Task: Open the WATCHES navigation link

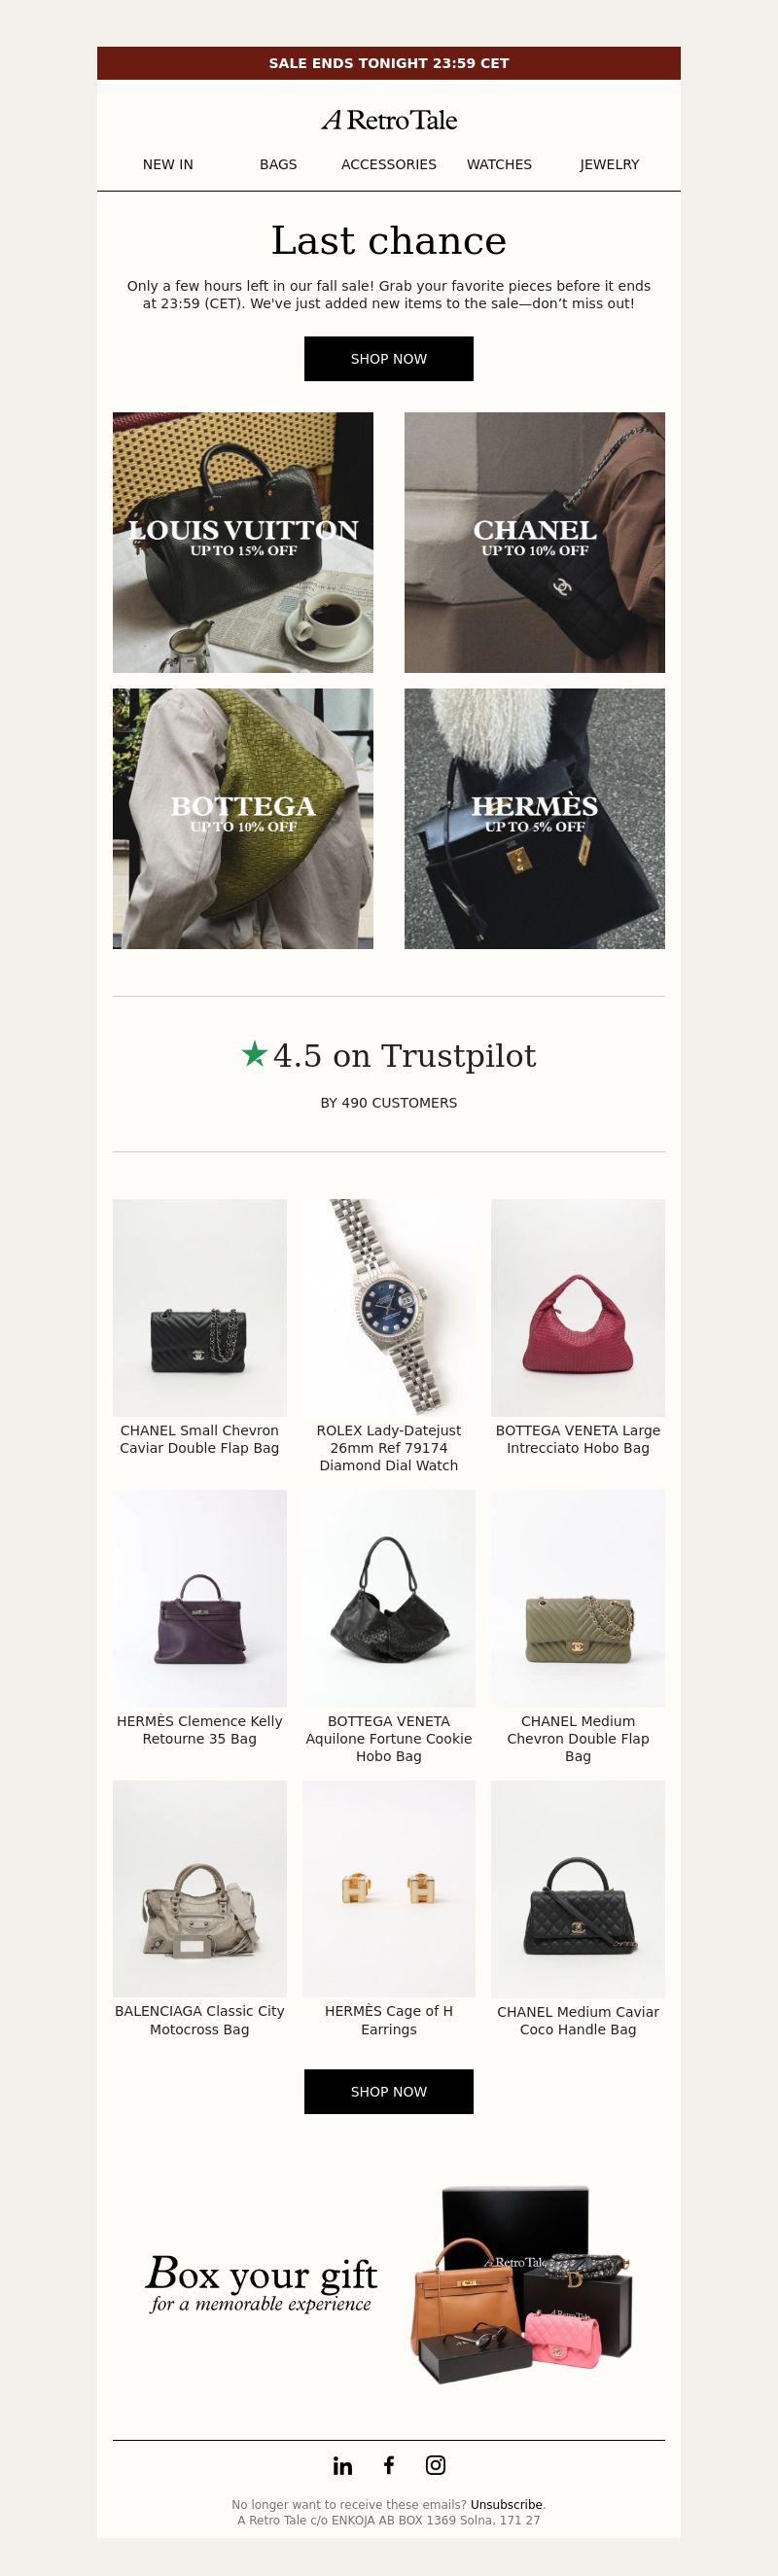Action: 499,164
